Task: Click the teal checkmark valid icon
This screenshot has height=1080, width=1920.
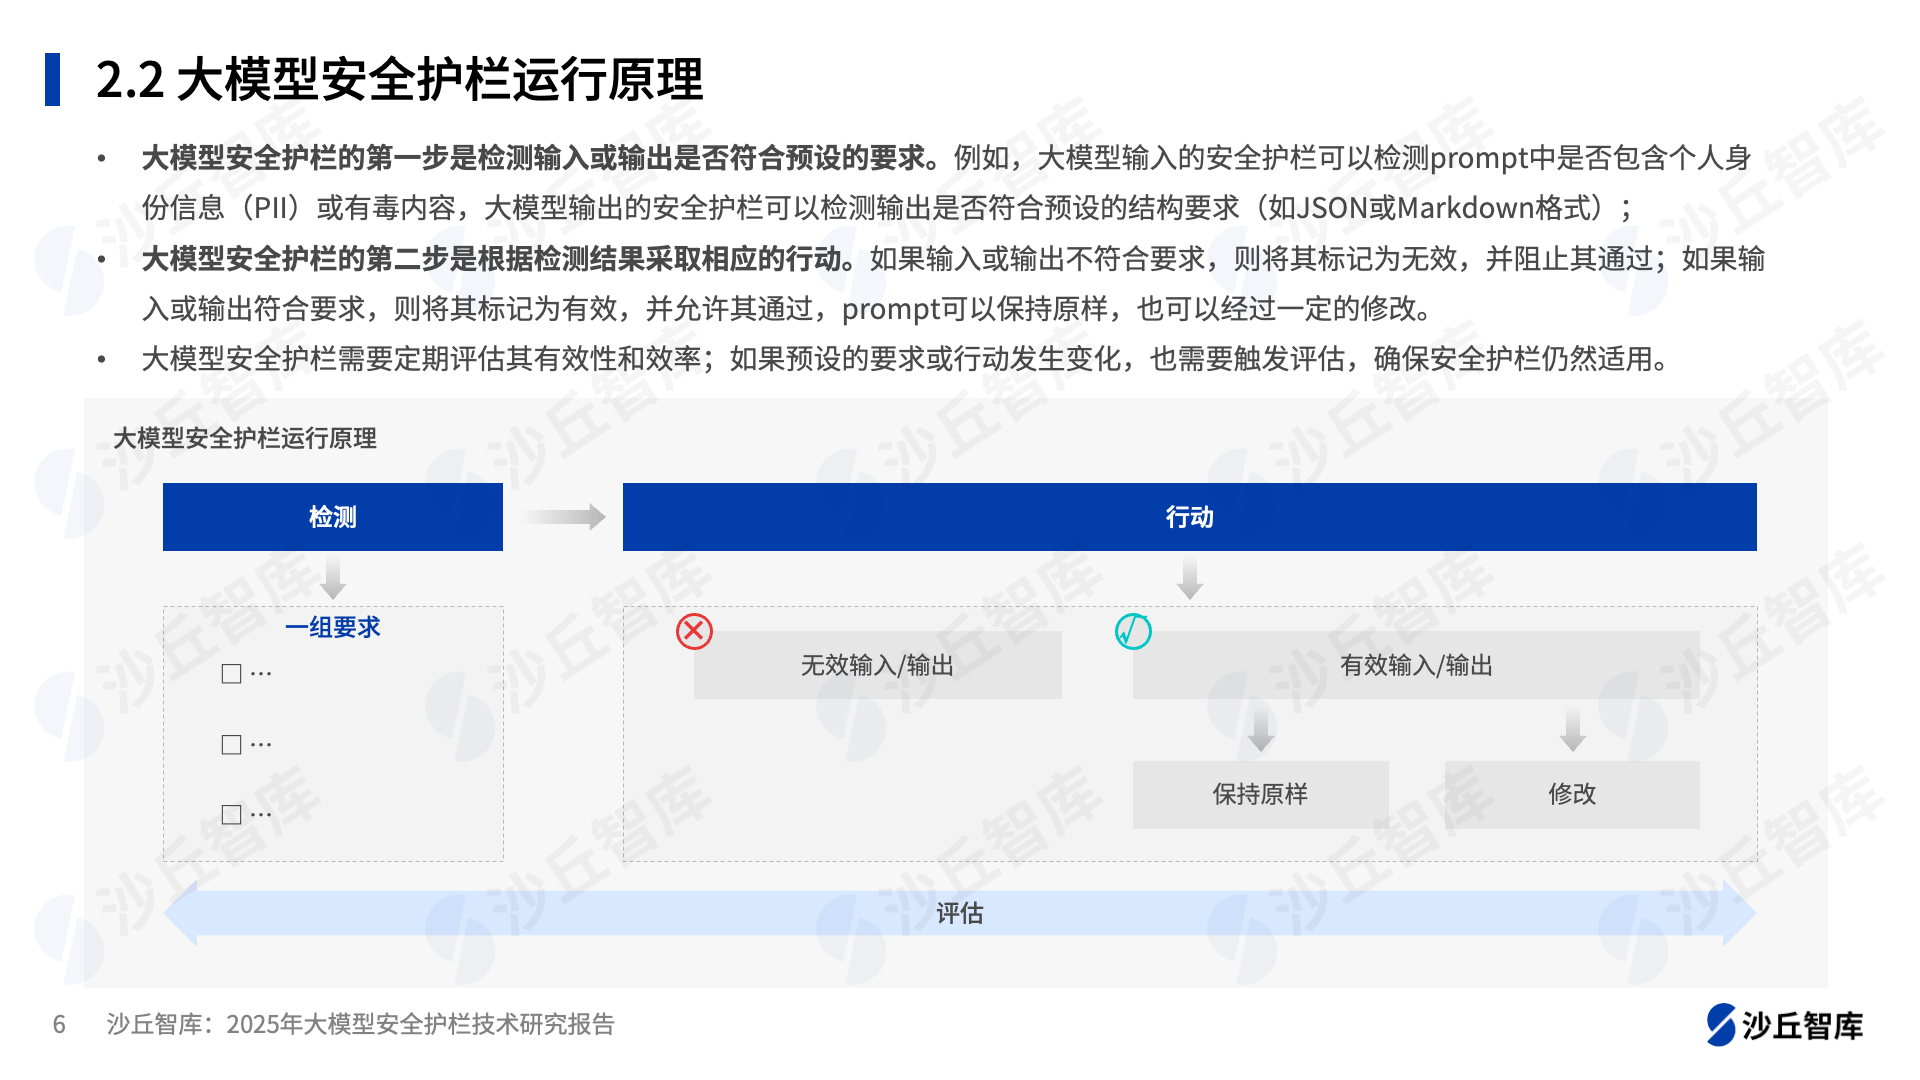Action: pos(1133,632)
